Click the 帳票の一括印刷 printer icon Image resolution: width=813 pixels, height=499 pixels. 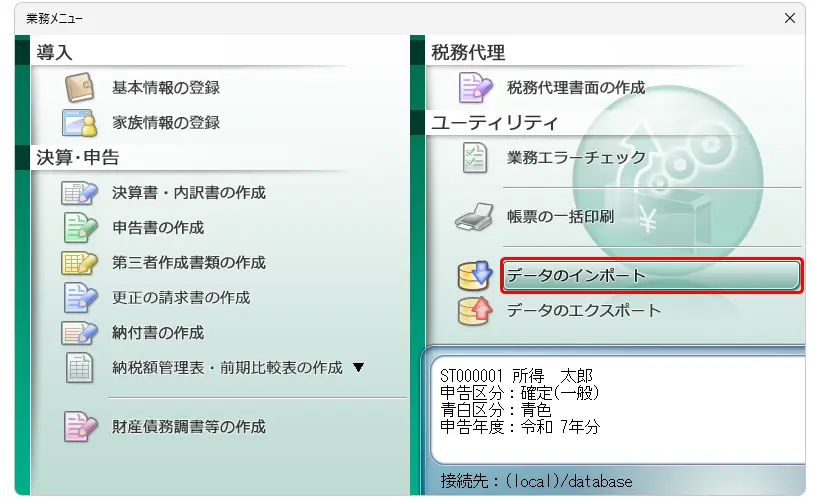(474, 217)
